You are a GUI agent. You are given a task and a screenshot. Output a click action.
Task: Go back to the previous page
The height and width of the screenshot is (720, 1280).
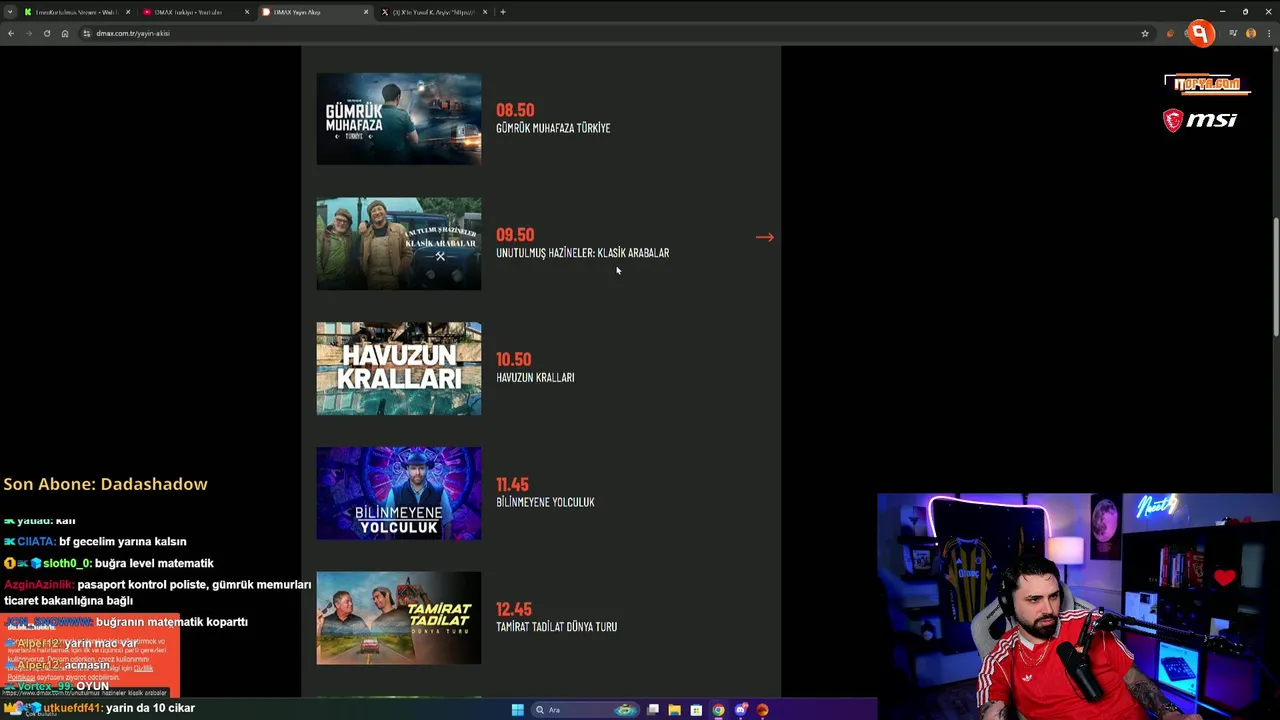click(x=10, y=33)
